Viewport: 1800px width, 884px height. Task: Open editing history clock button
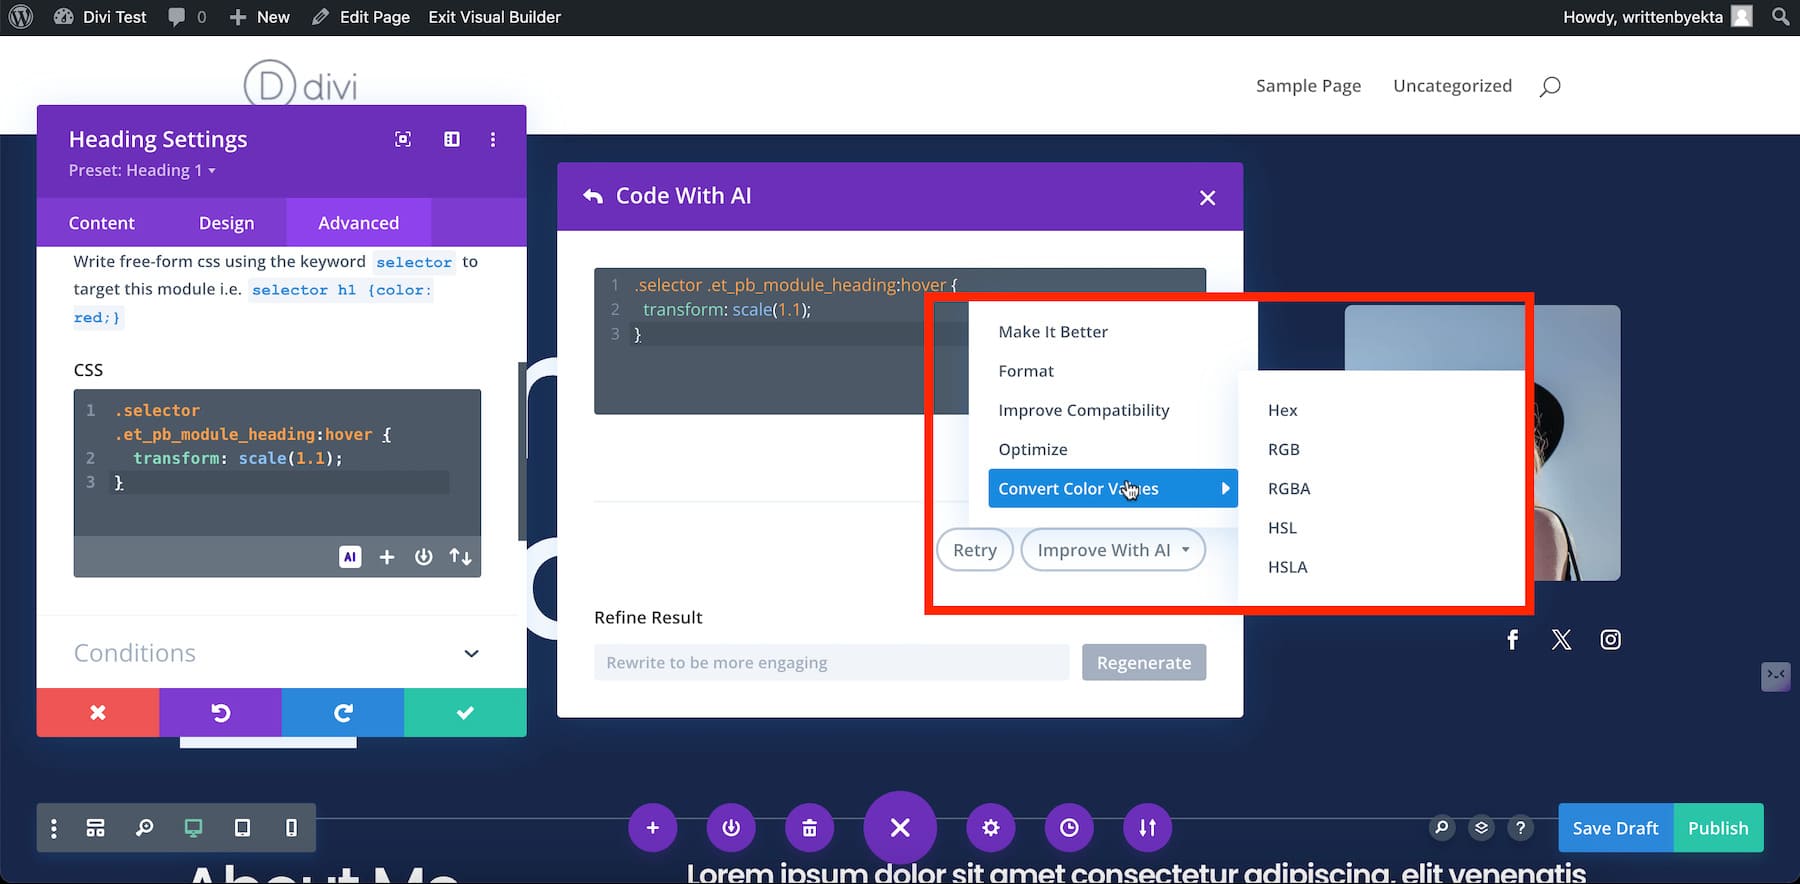point(1069,828)
